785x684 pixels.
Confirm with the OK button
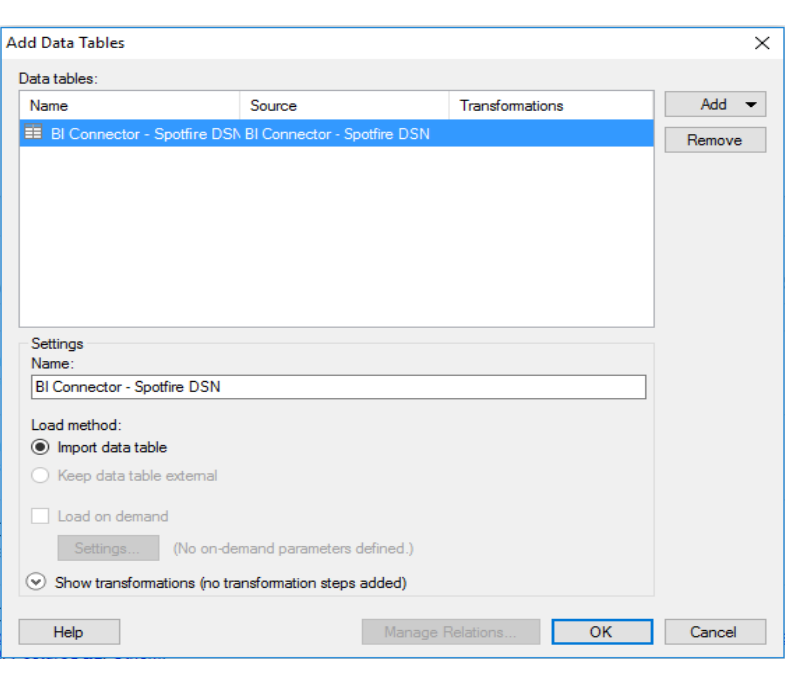(x=602, y=632)
